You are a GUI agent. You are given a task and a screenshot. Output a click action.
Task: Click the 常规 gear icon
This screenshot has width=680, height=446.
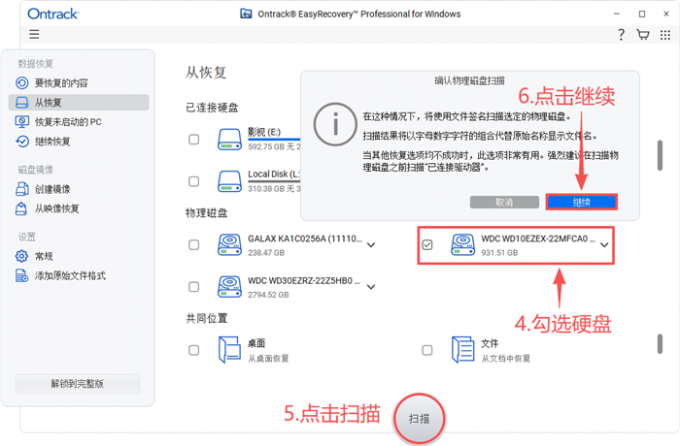click(x=22, y=256)
